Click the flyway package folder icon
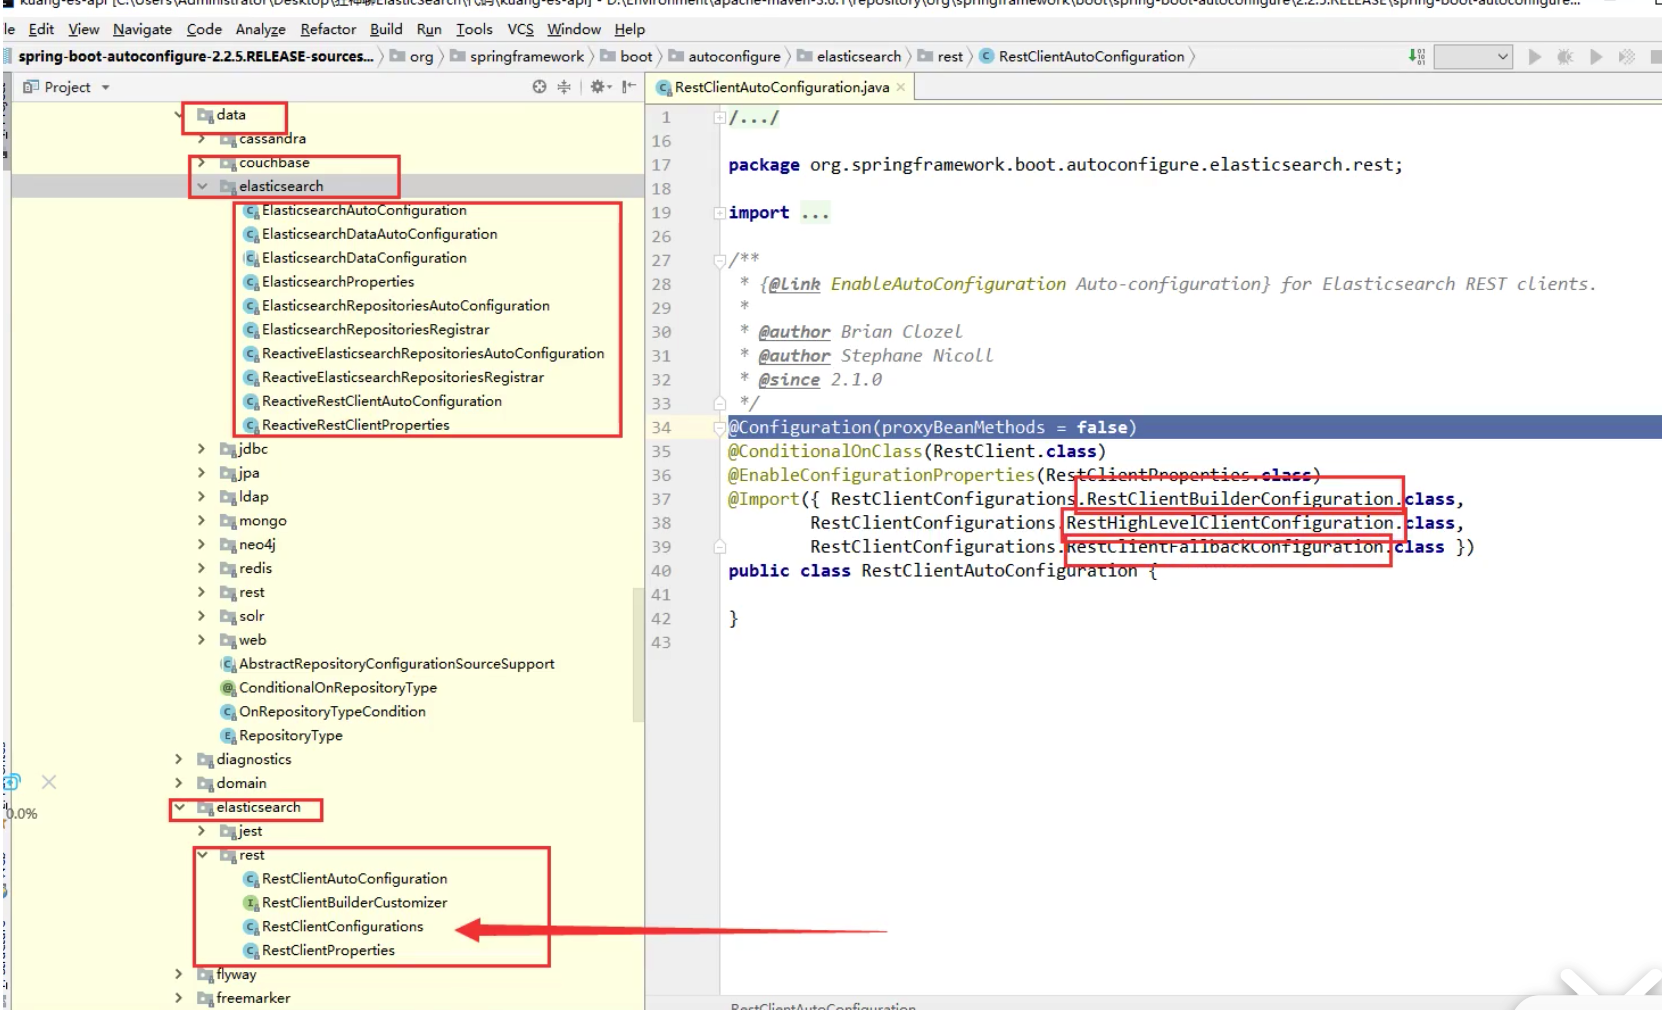 coord(205,975)
